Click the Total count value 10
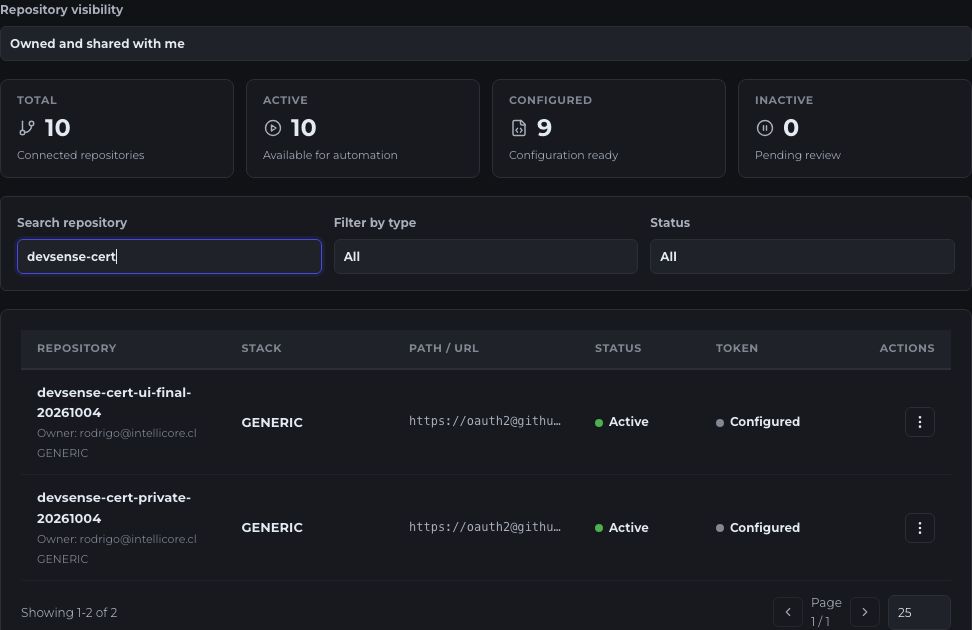Viewport: 972px width, 630px height. click(x=58, y=128)
